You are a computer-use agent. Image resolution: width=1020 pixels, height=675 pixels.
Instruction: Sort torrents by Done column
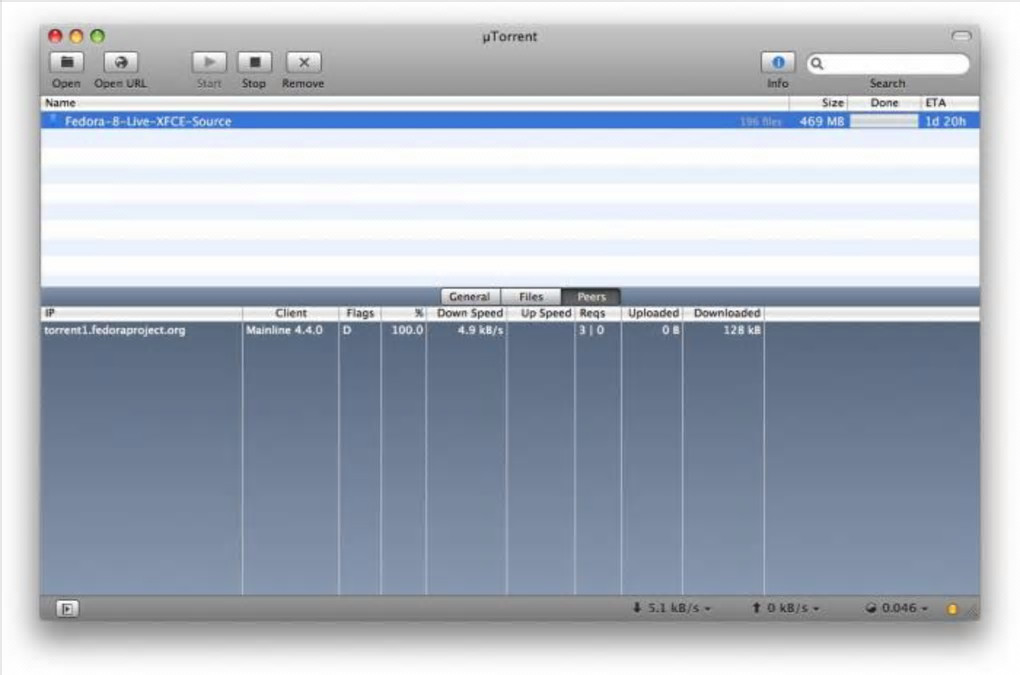coord(884,103)
